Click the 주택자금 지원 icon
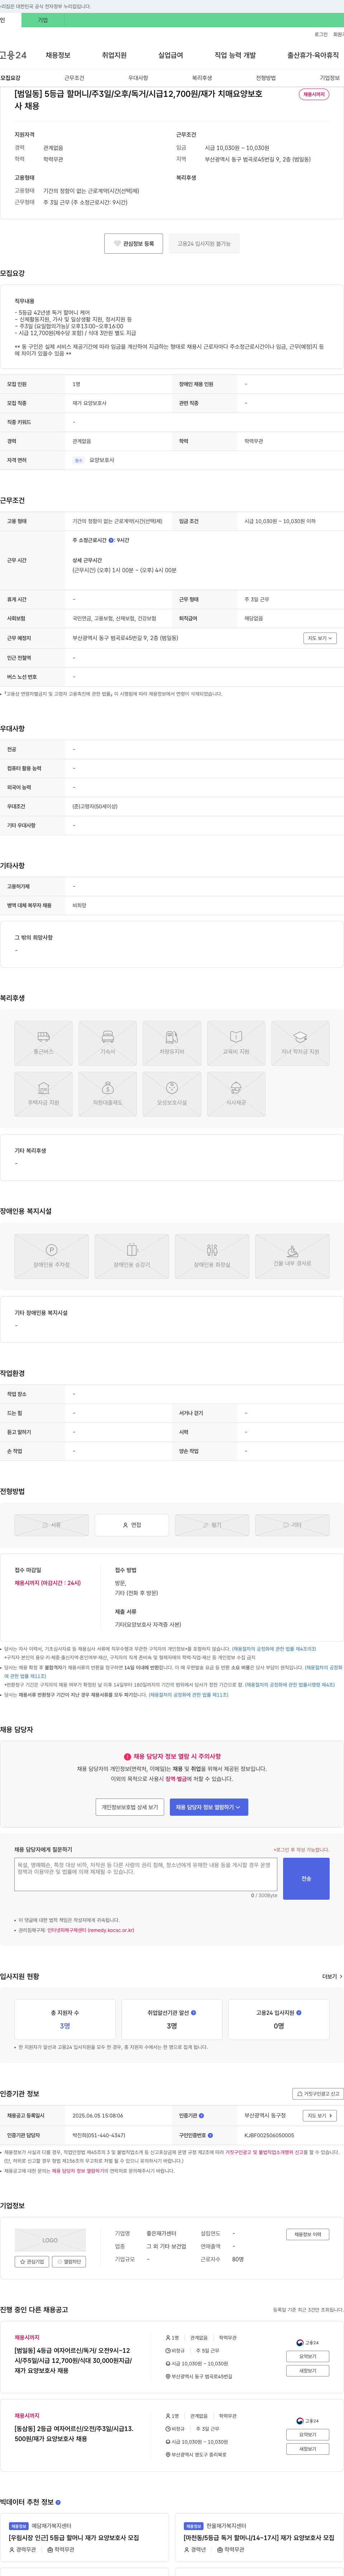Viewport: 344px width, 2576px height. [x=43, y=1094]
